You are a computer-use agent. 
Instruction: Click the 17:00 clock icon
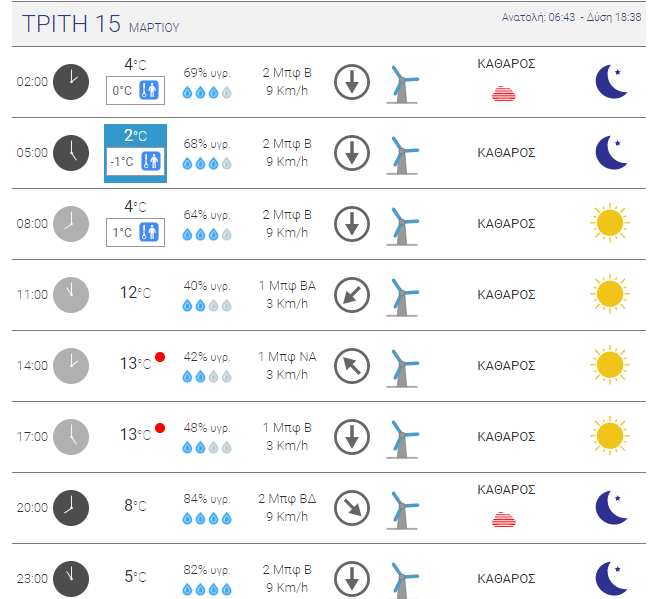coord(70,436)
